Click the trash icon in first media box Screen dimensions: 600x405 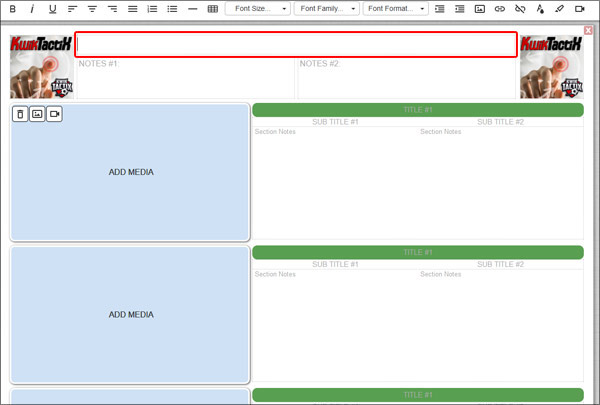pyautogui.click(x=20, y=114)
